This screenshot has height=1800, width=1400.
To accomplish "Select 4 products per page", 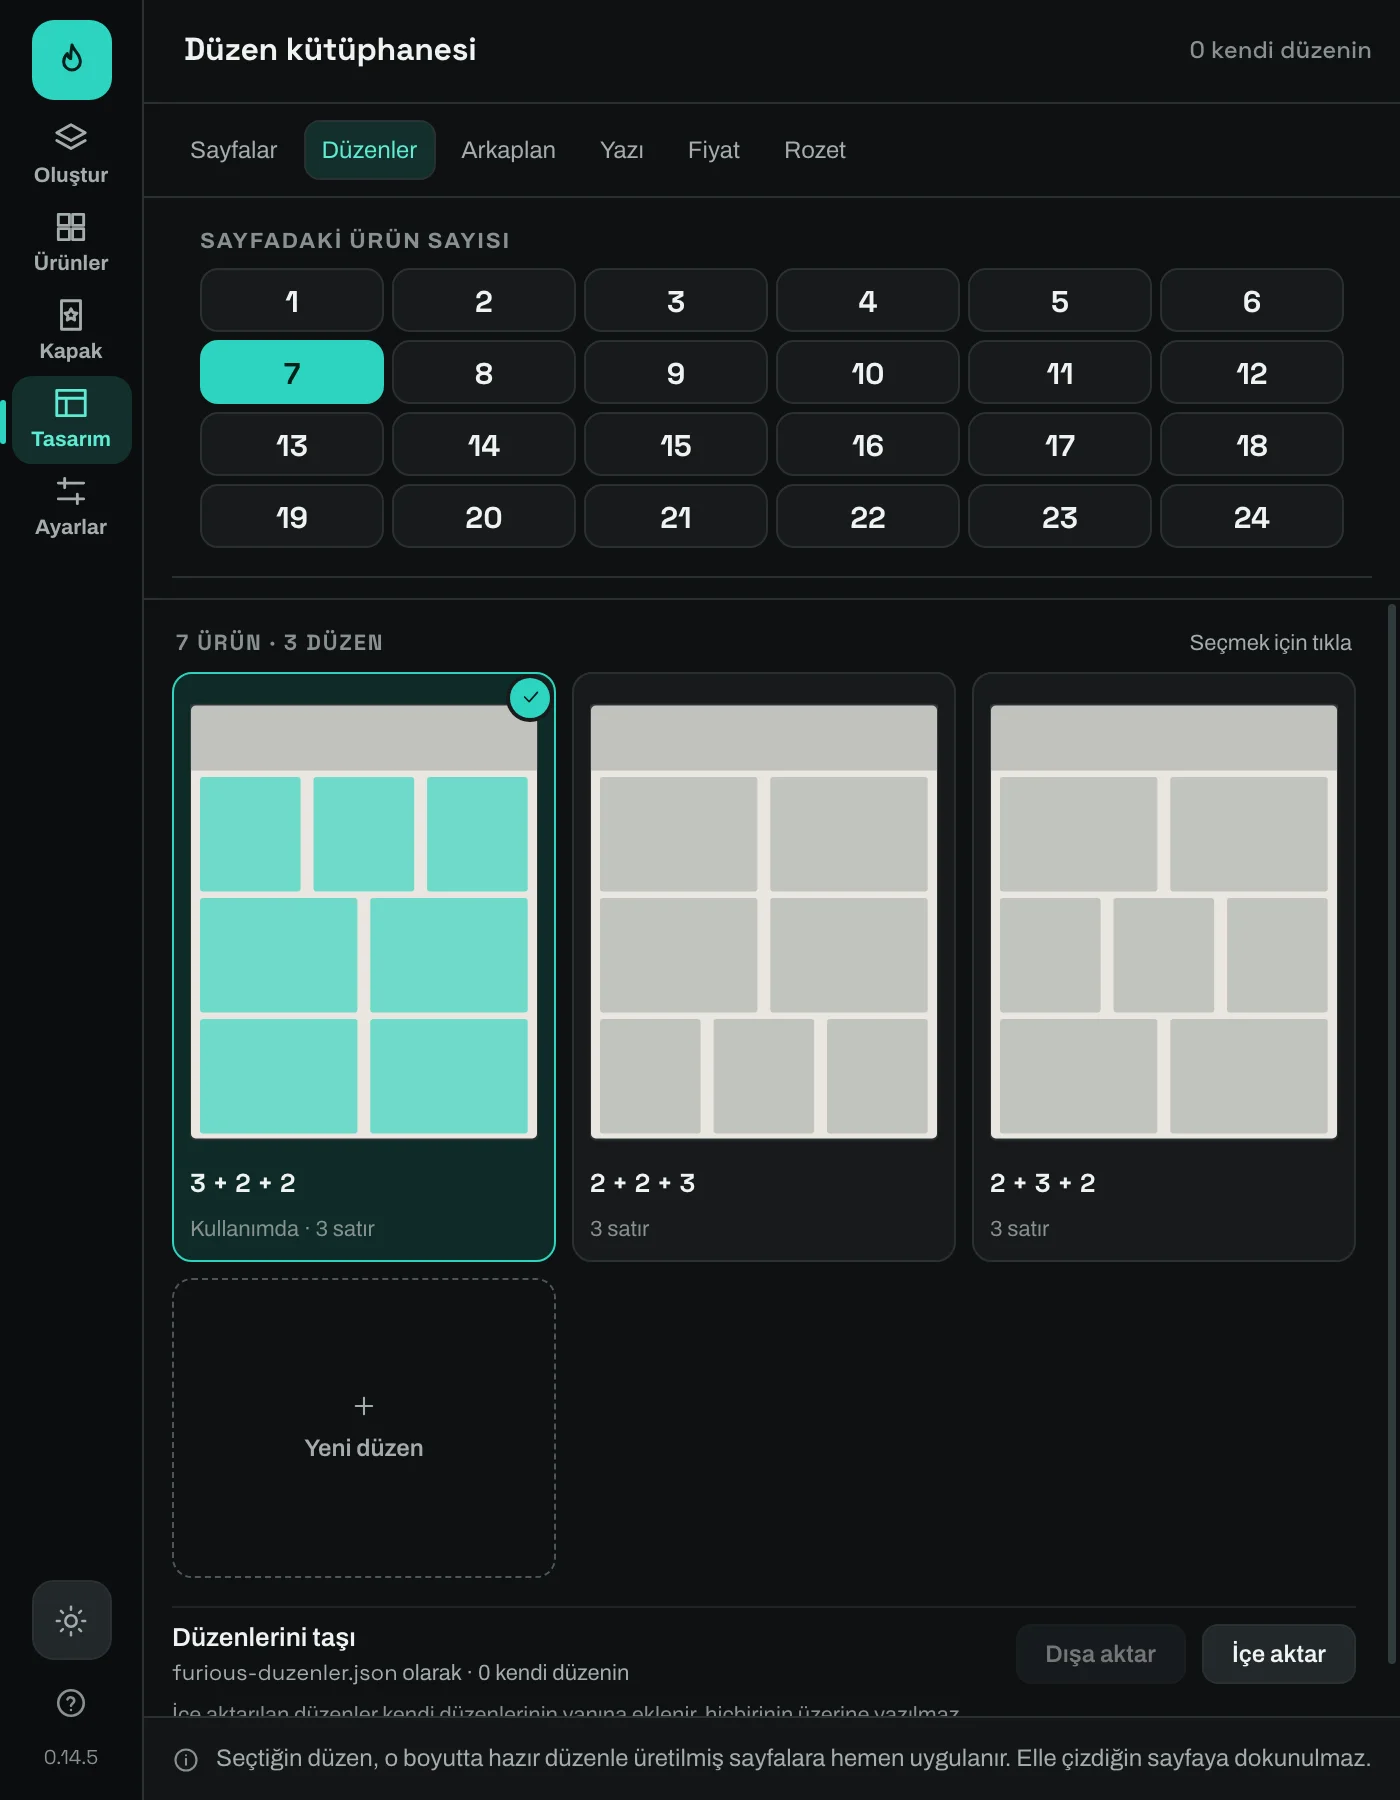I will pyautogui.click(x=868, y=300).
